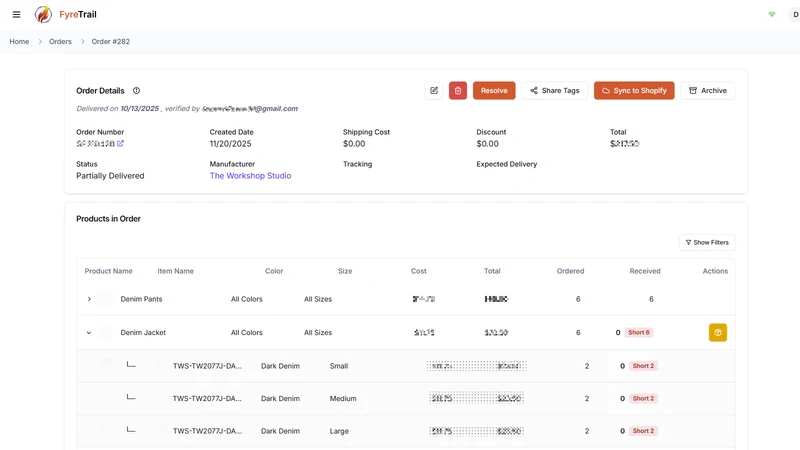The width and height of the screenshot is (800, 450).
Task: Click the Short 6 badge
Action: pyautogui.click(x=639, y=332)
